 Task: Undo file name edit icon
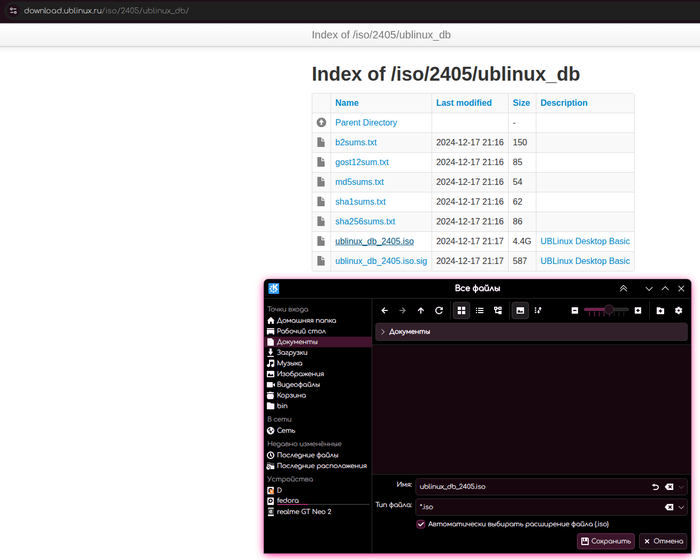click(655, 487)
